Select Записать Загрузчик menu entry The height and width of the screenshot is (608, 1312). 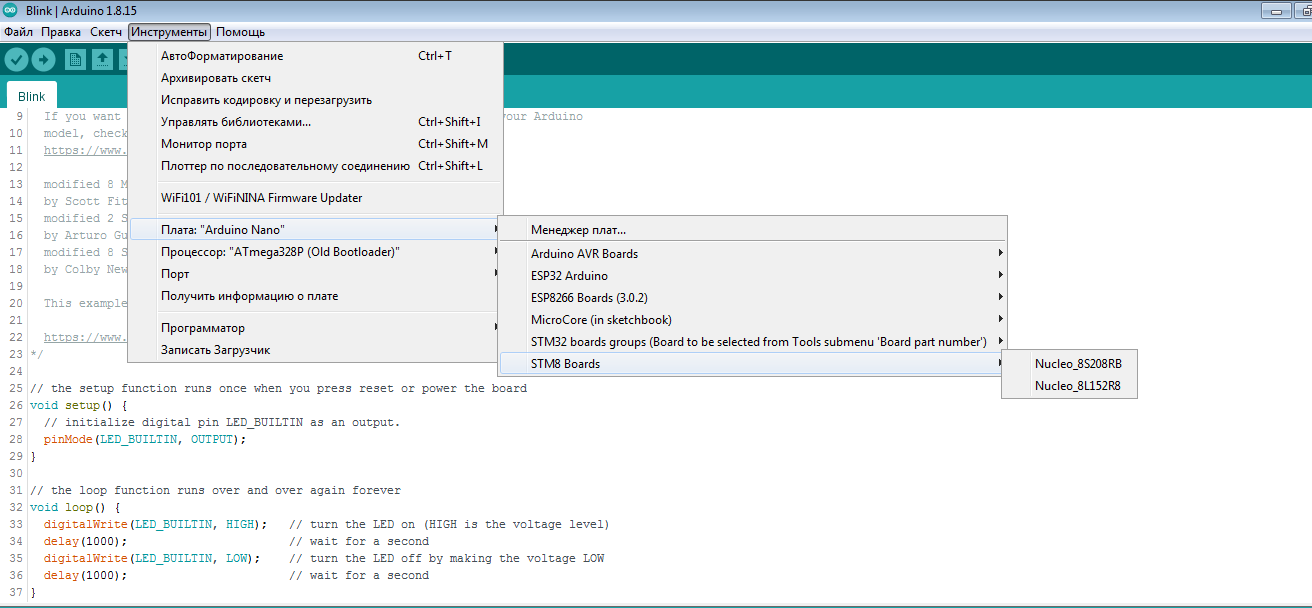[215, 350]
